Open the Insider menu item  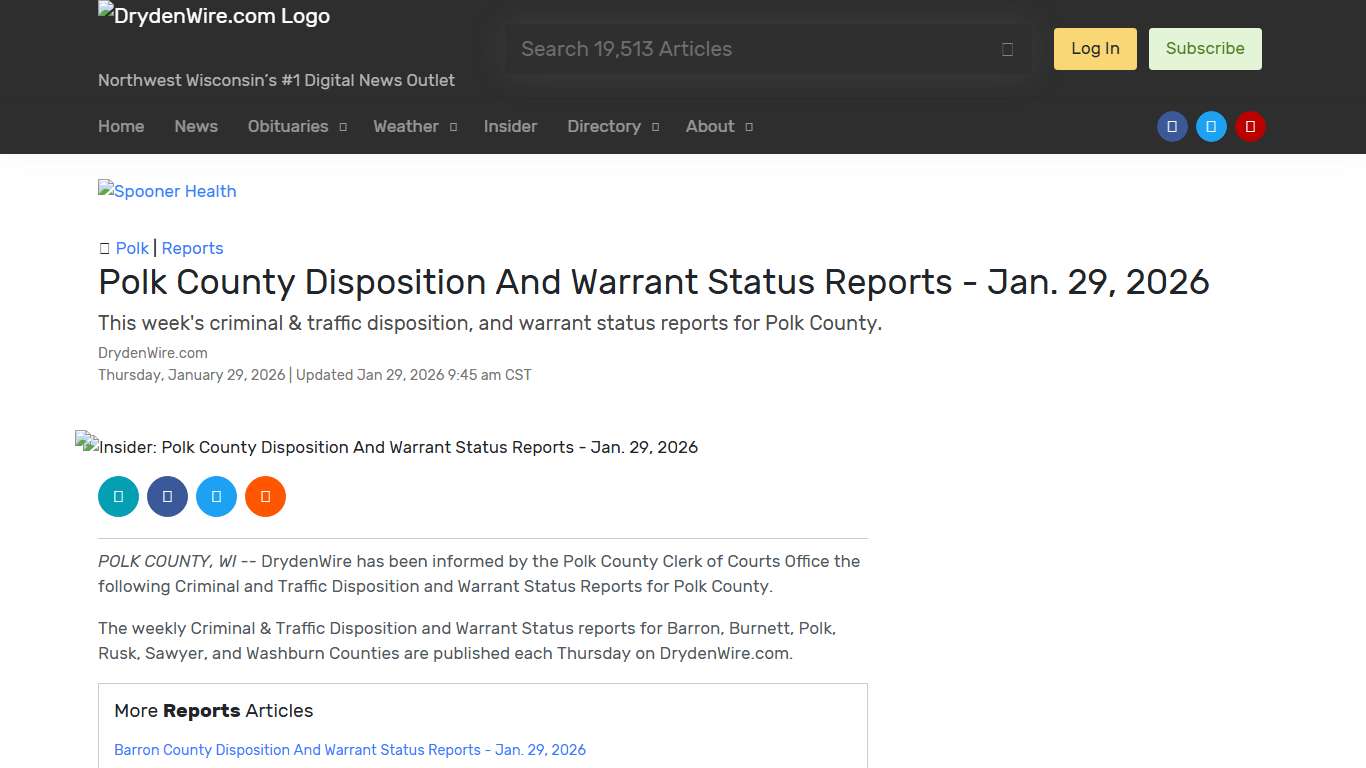[x=510, y=126]
